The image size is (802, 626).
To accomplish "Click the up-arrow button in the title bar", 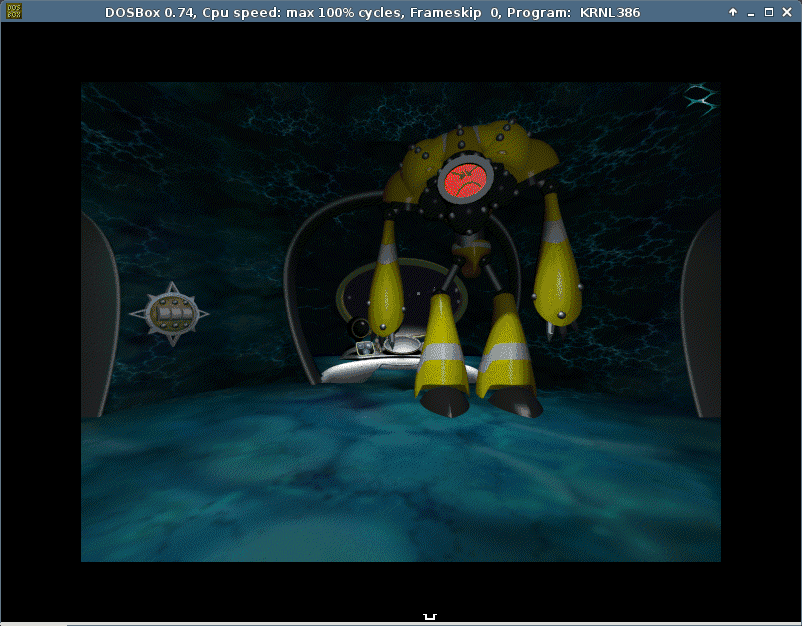I will pyautogui.click(x=733, y=12).
